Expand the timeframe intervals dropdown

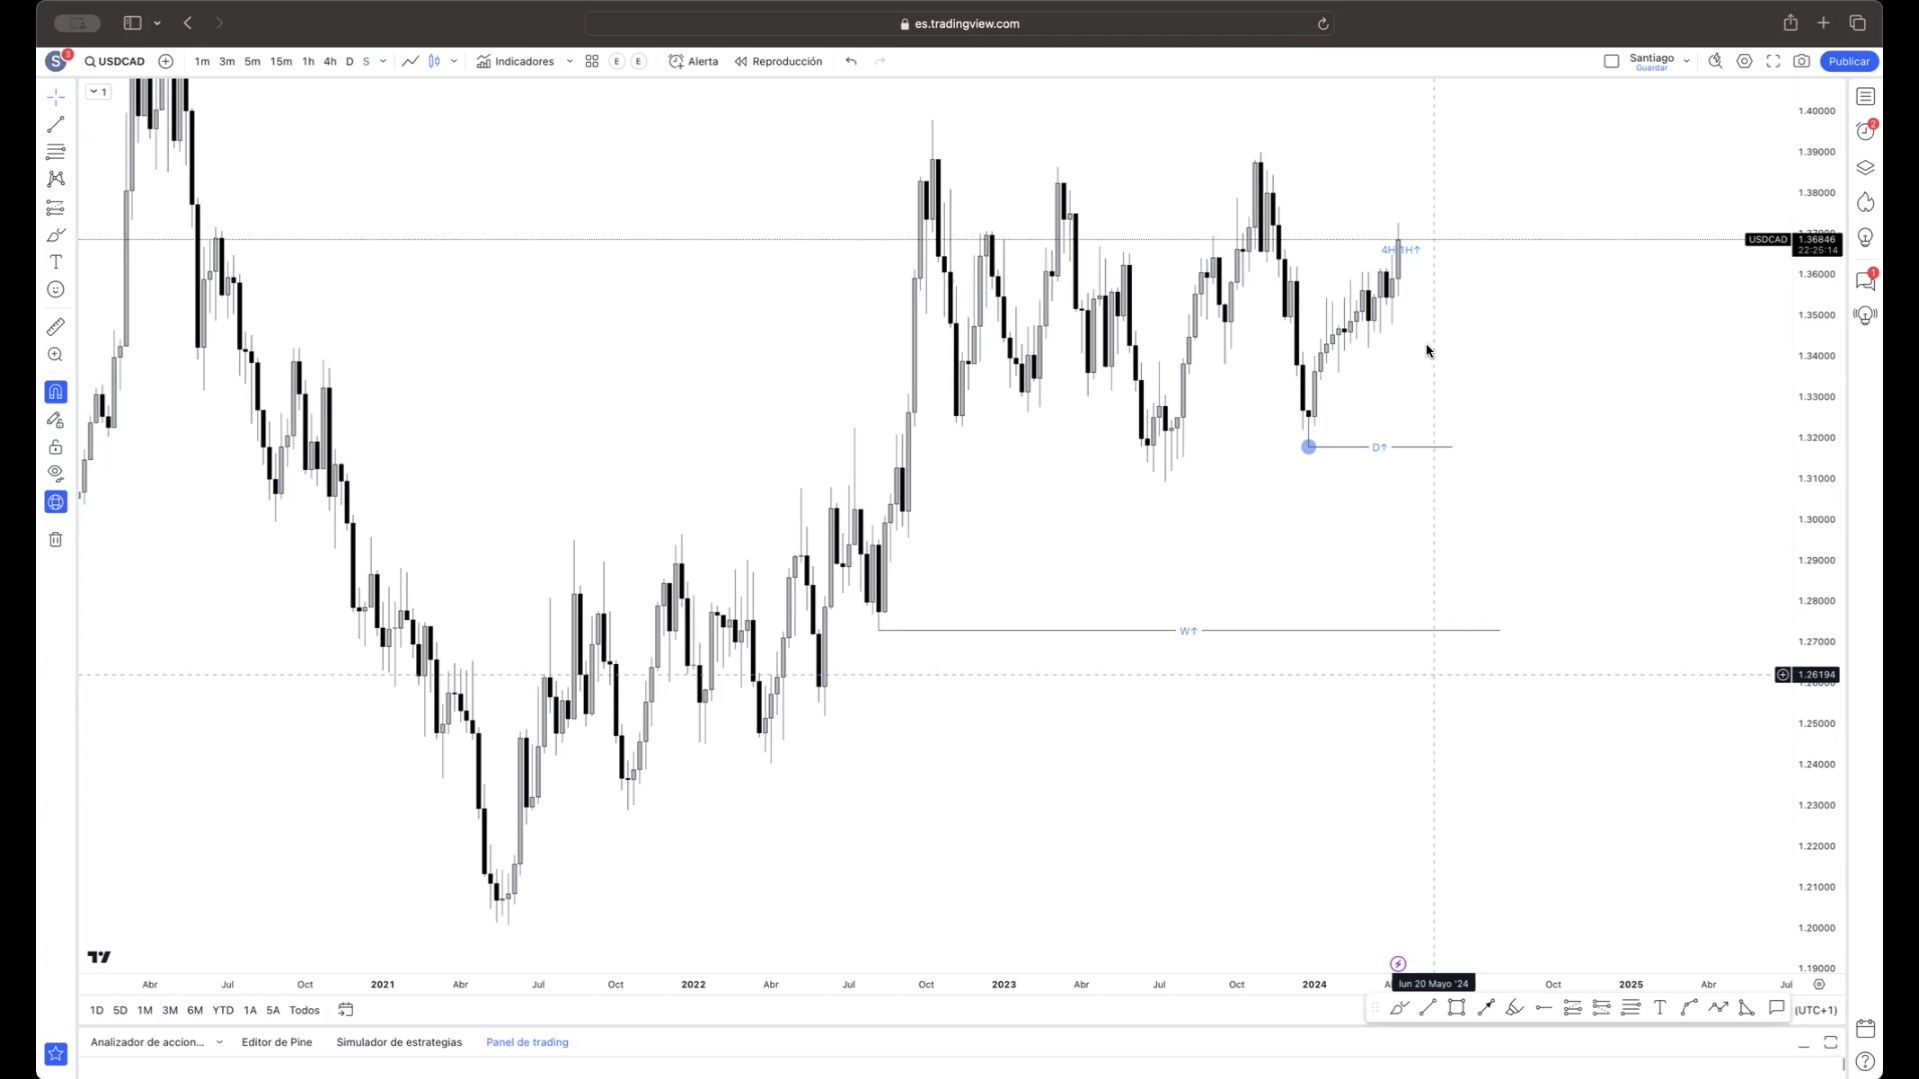(x=383, y=62)
